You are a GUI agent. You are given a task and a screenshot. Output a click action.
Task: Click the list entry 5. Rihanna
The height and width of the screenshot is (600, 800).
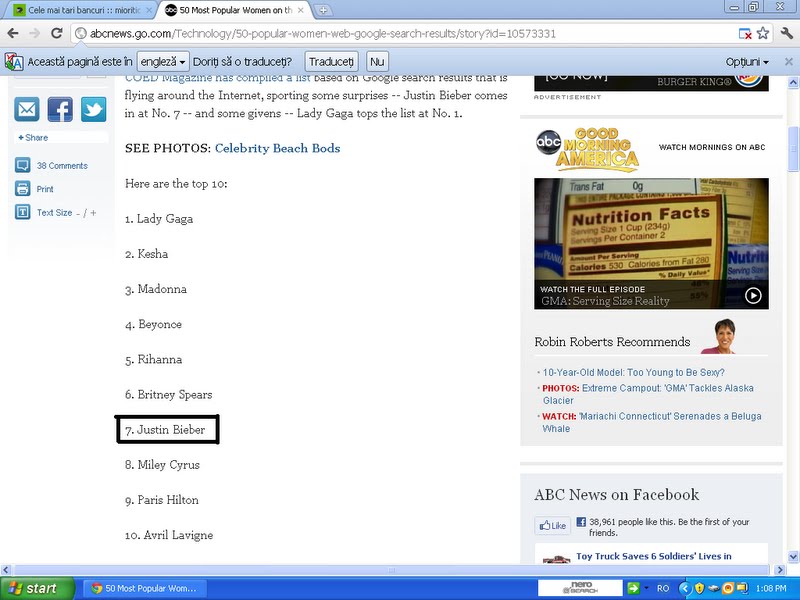click(154, 360)
